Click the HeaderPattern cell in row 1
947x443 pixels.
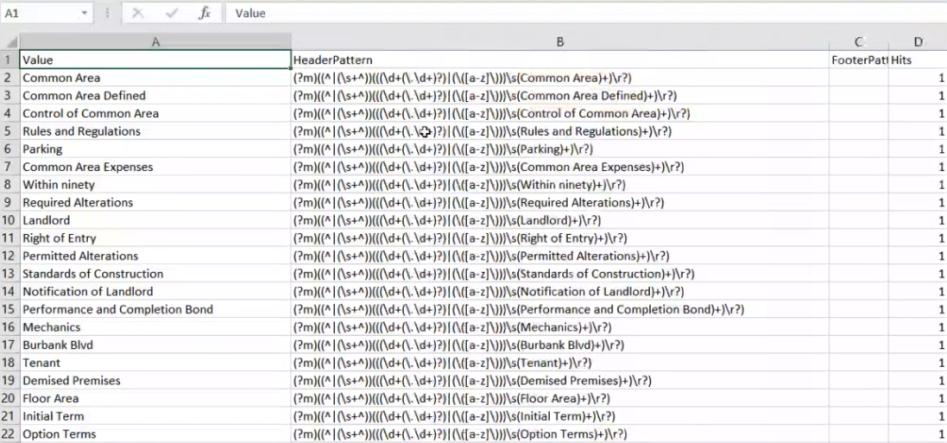coord(559,60)
